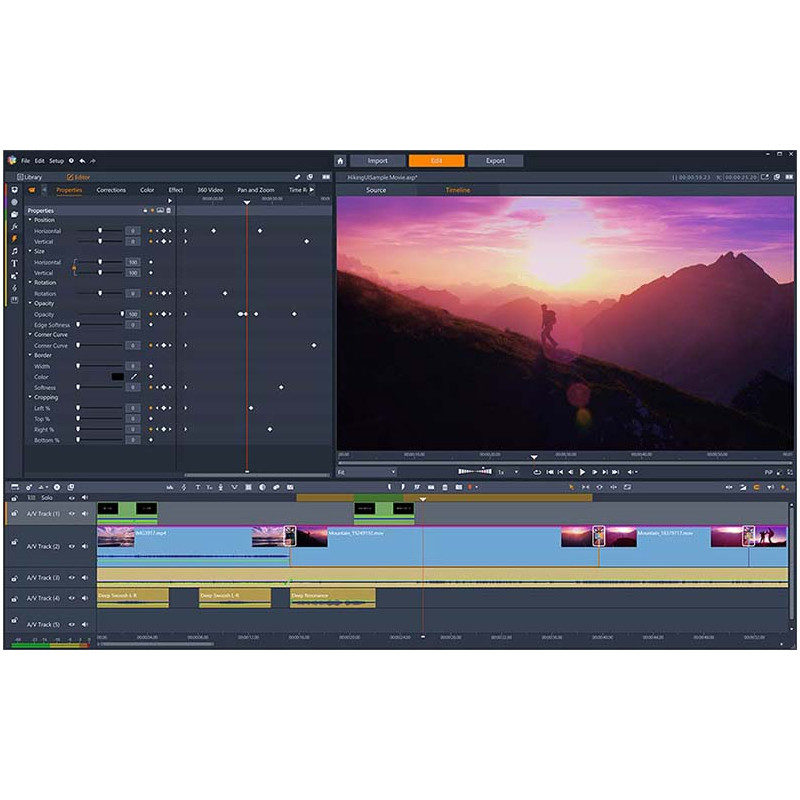Click the Home icon beside Import
The image size is (800, 800).
[x=340, y=160]
